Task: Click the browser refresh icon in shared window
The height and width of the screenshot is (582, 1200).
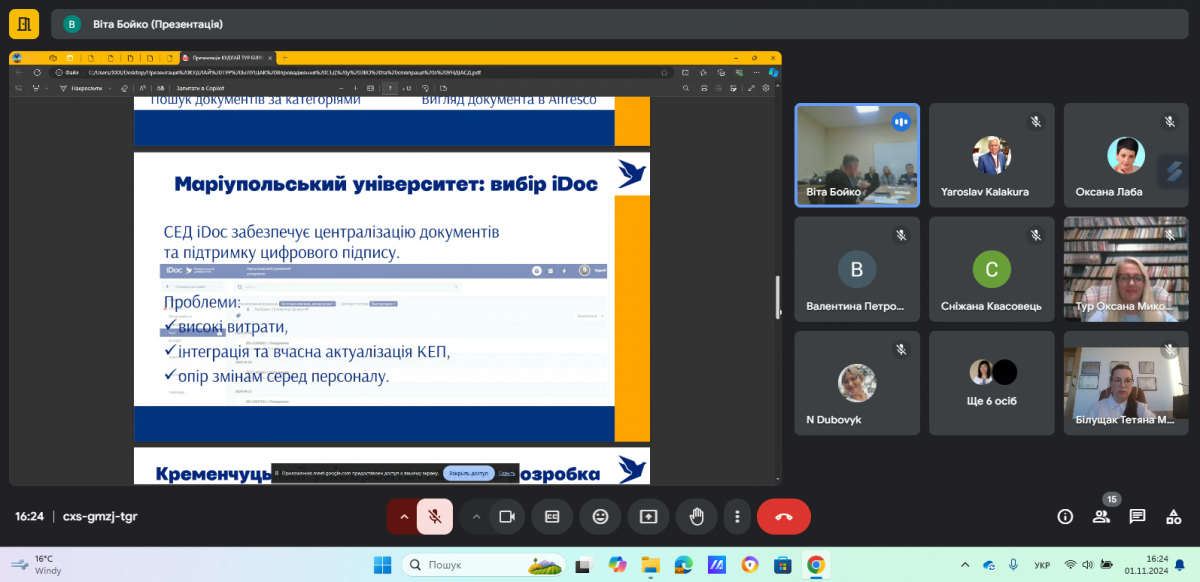Action: pyautogui.click(x=38, y=72)
